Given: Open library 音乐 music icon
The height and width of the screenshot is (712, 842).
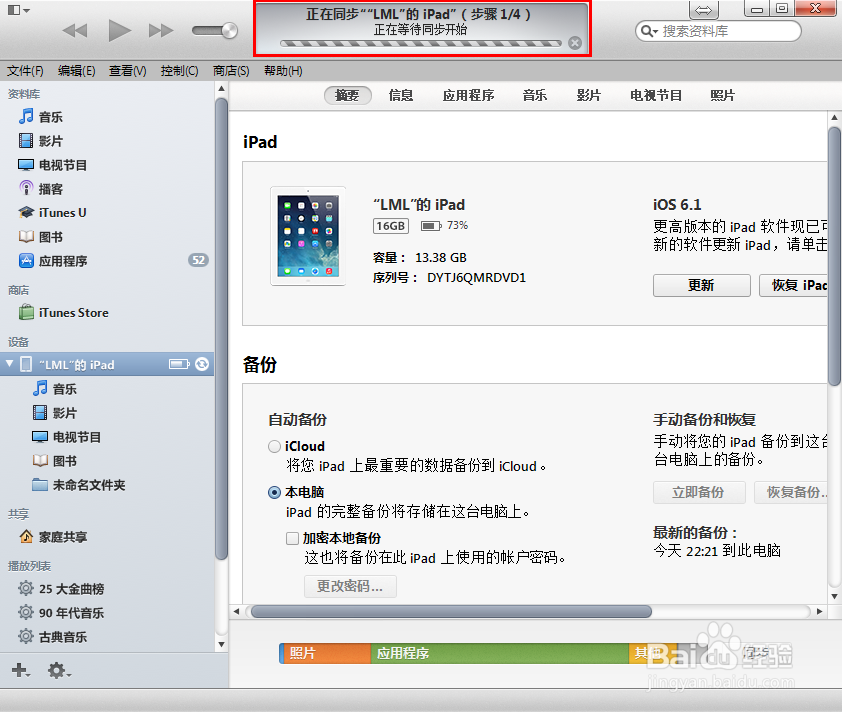Looking at the screenshot, I should 26,116.
